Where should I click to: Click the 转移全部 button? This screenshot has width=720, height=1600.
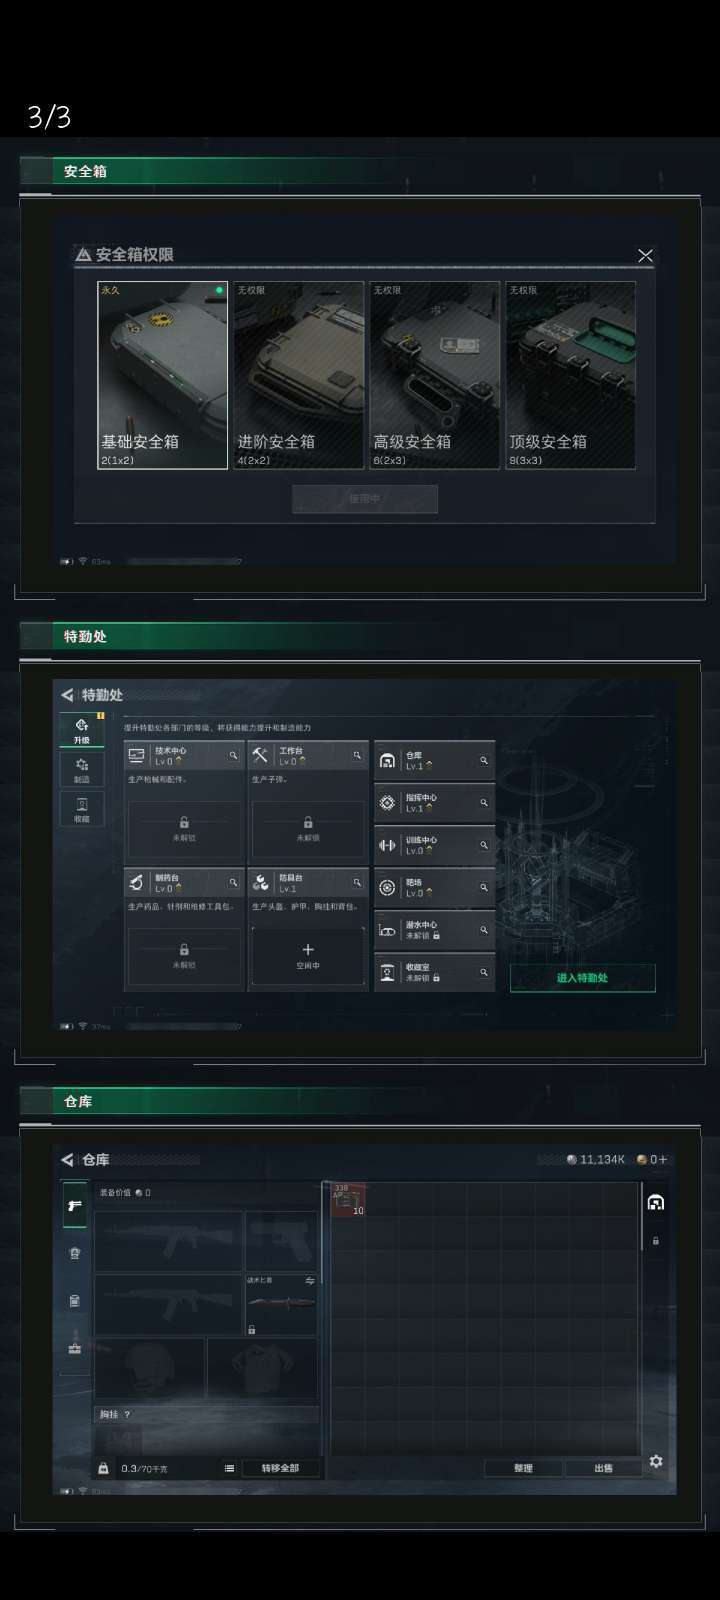[280, 1468]
